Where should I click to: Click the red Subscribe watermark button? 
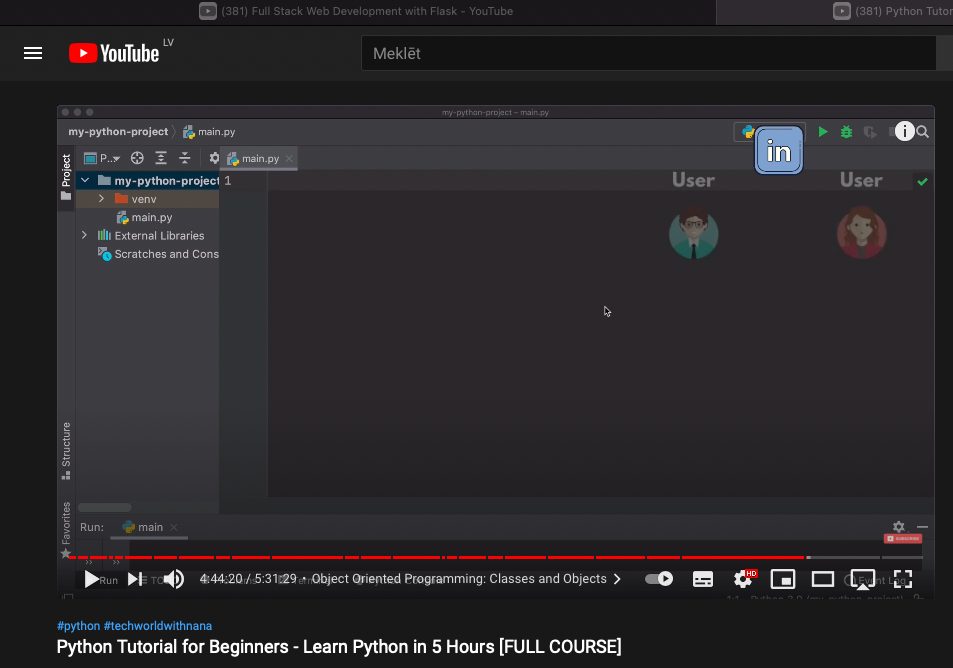click(x=903, y=539)
